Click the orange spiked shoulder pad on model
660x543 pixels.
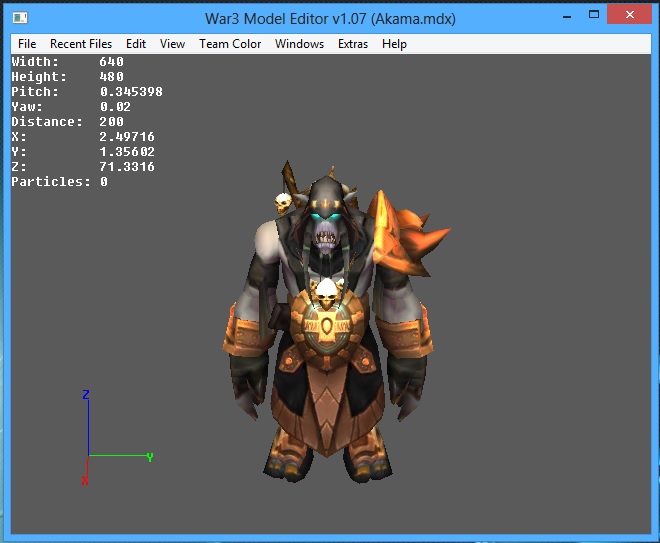[x=407, y=234]
